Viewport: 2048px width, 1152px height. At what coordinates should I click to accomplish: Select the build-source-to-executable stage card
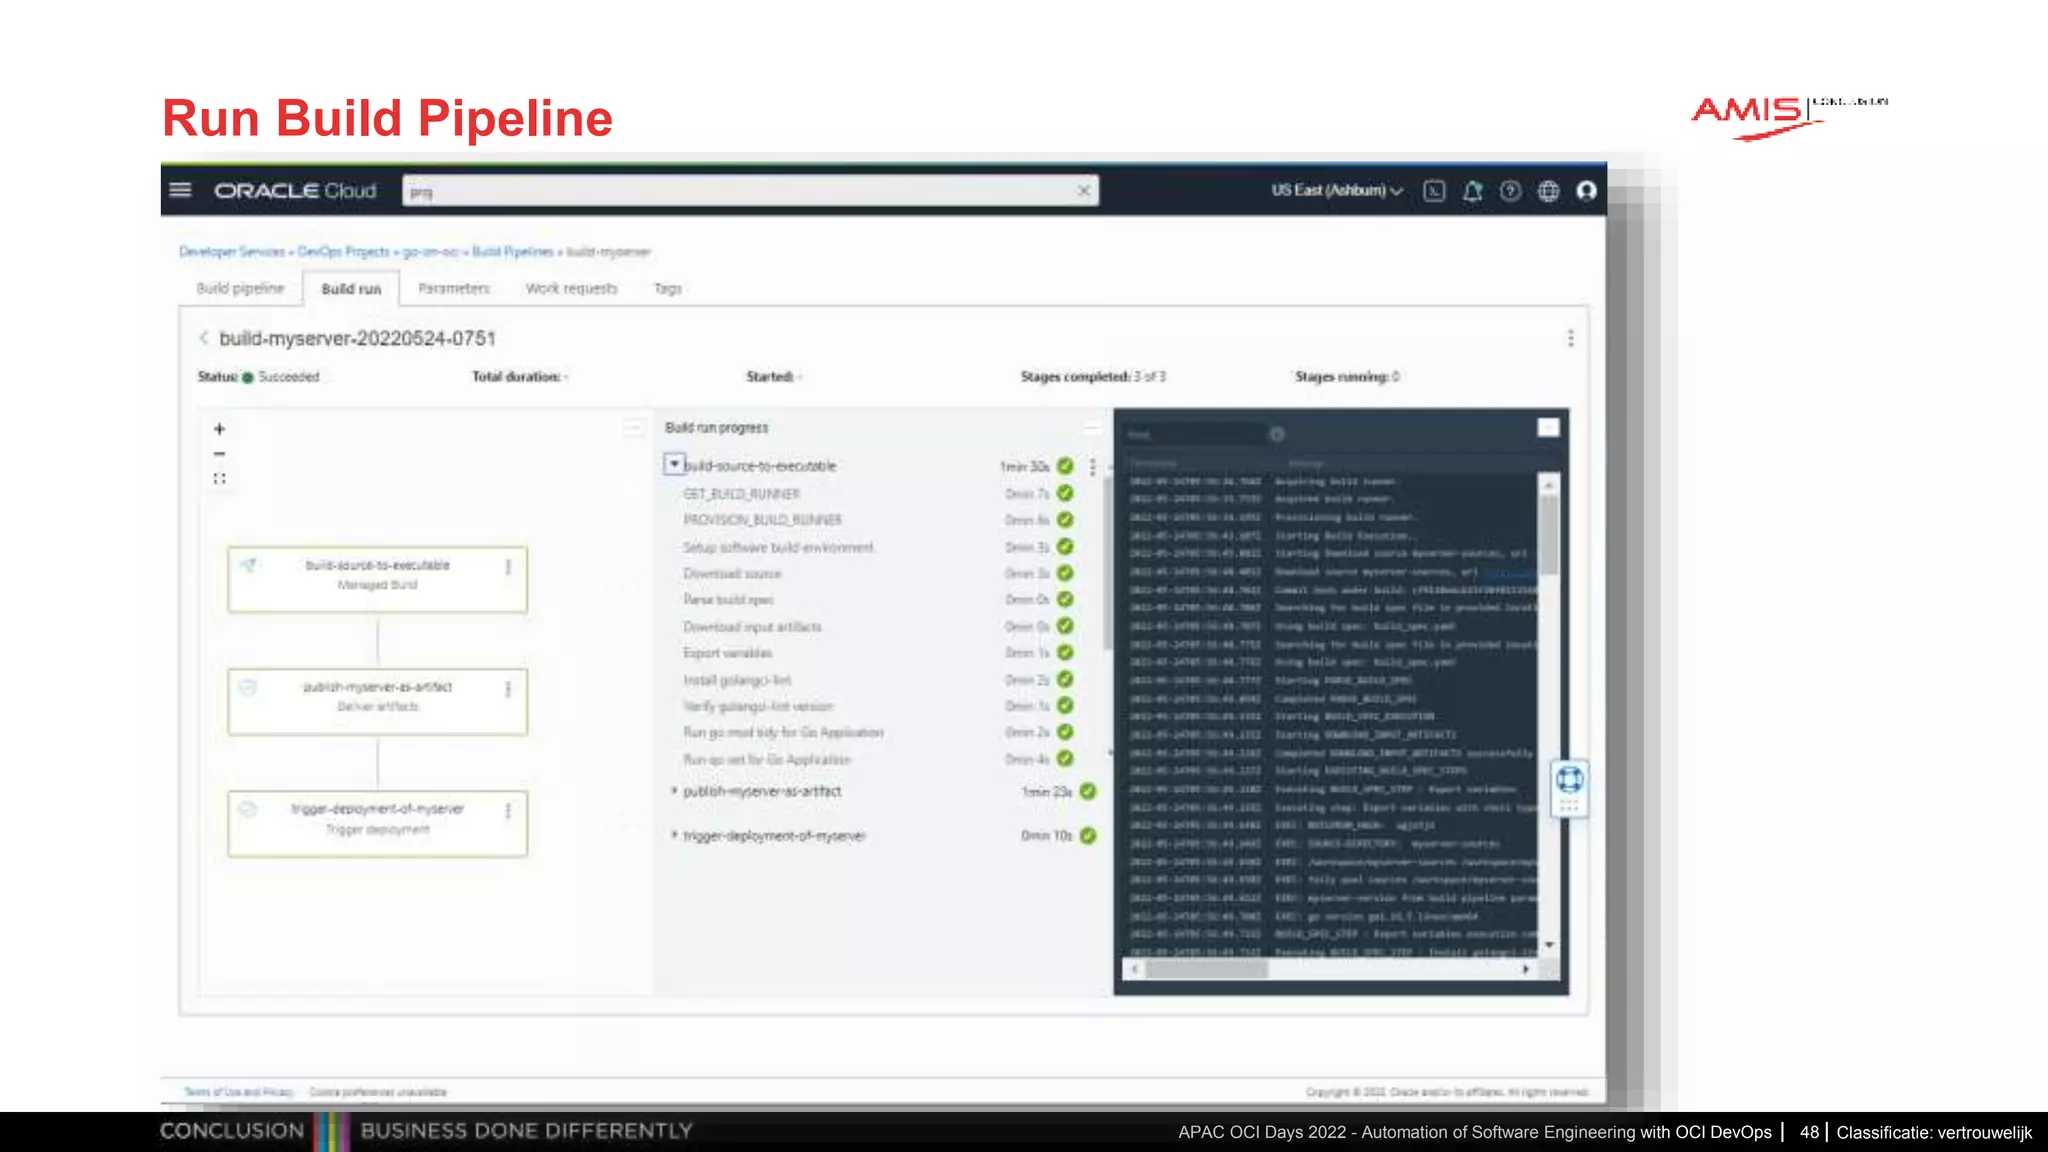tap(377, 579)
